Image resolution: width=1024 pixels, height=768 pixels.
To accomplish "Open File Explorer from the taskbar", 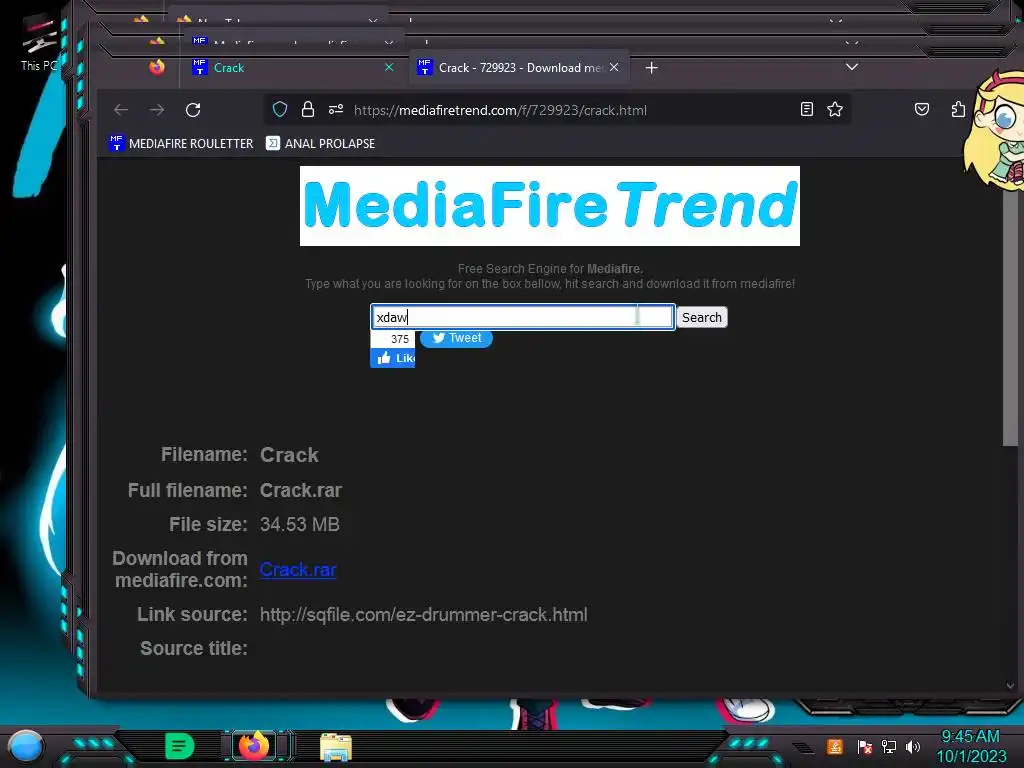I will [336, 747].
